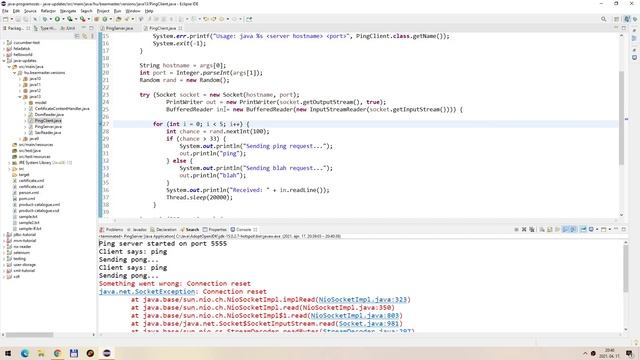Click the Open Type toolbar icon
Screen dimensions: 640x360
coord(118,19)
